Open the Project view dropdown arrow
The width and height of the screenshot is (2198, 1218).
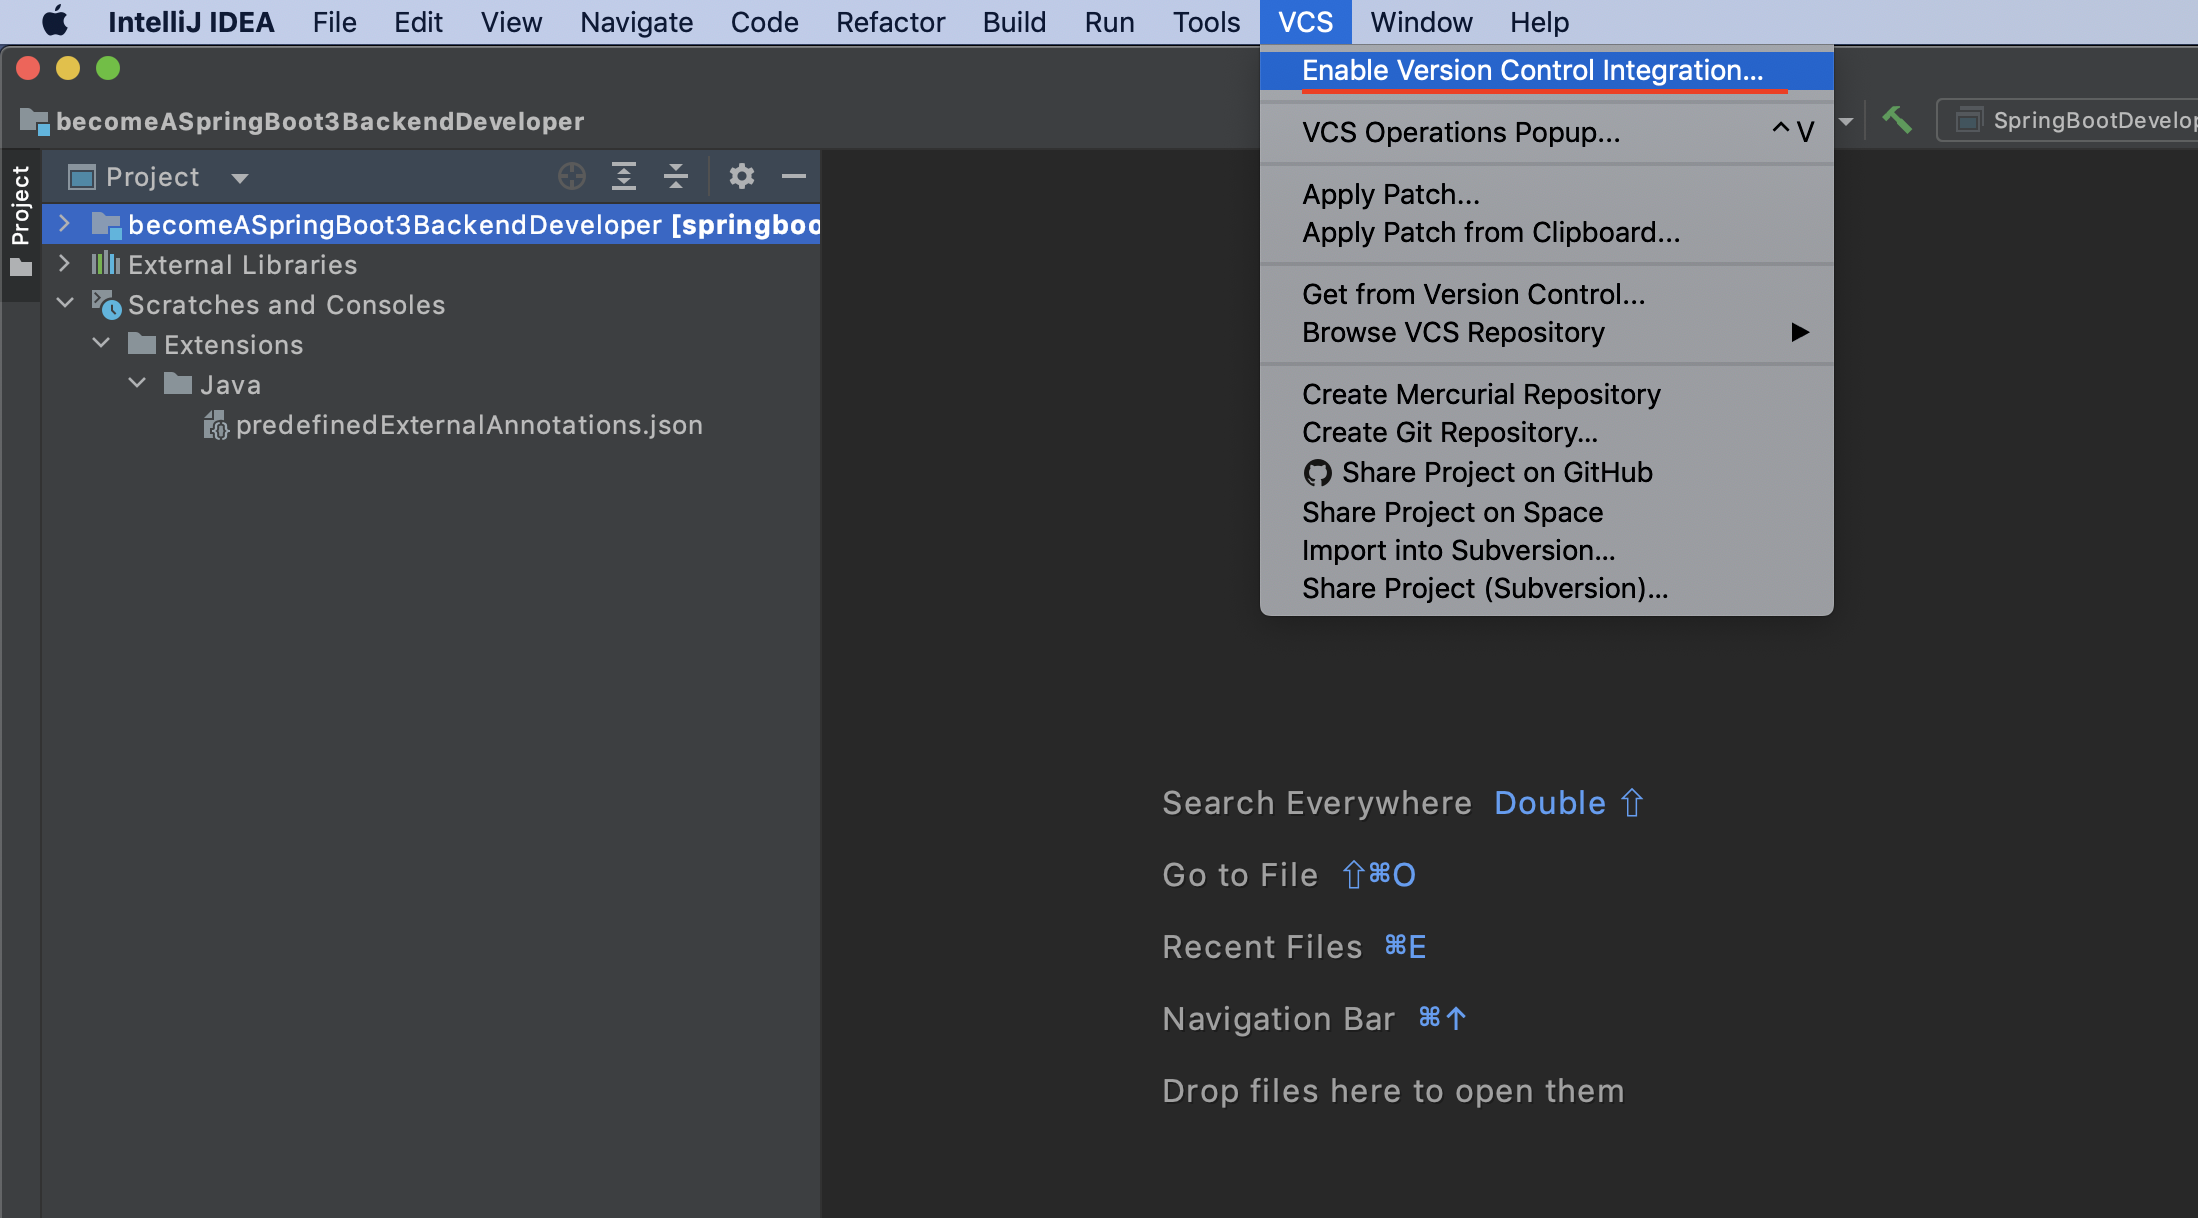coord(240,178)
